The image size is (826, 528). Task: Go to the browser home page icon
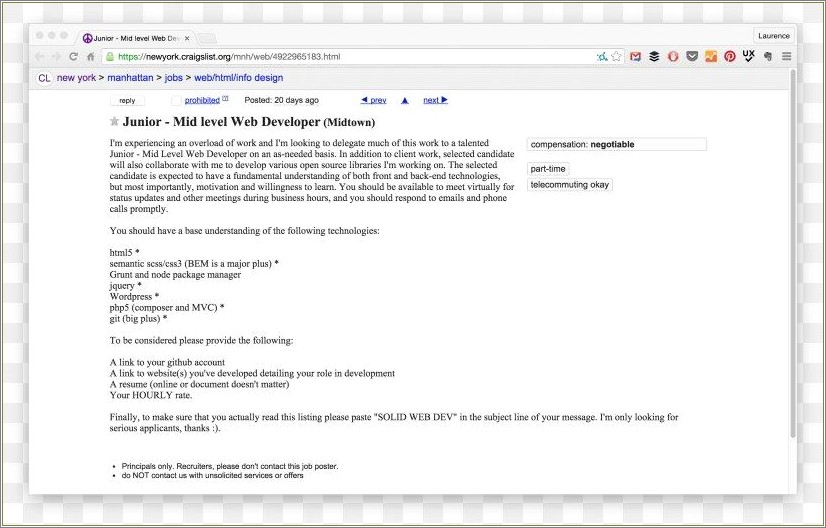coord(91,56)
